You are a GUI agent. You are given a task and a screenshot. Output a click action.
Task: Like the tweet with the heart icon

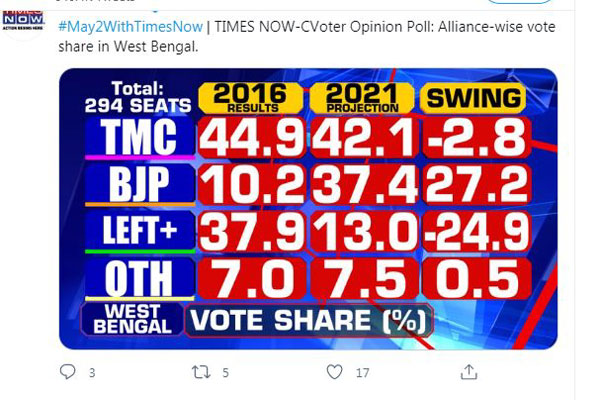pos(334,372)
